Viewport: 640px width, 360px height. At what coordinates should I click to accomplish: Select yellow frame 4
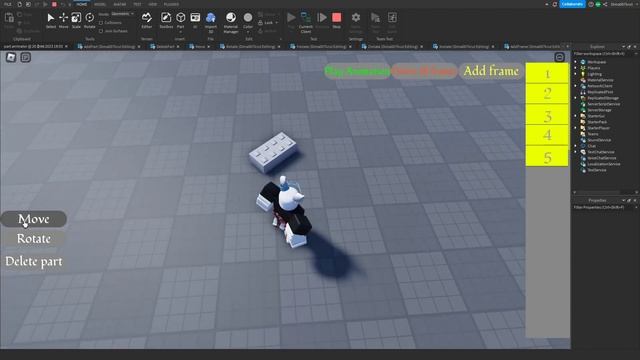[x=547, y=136]
